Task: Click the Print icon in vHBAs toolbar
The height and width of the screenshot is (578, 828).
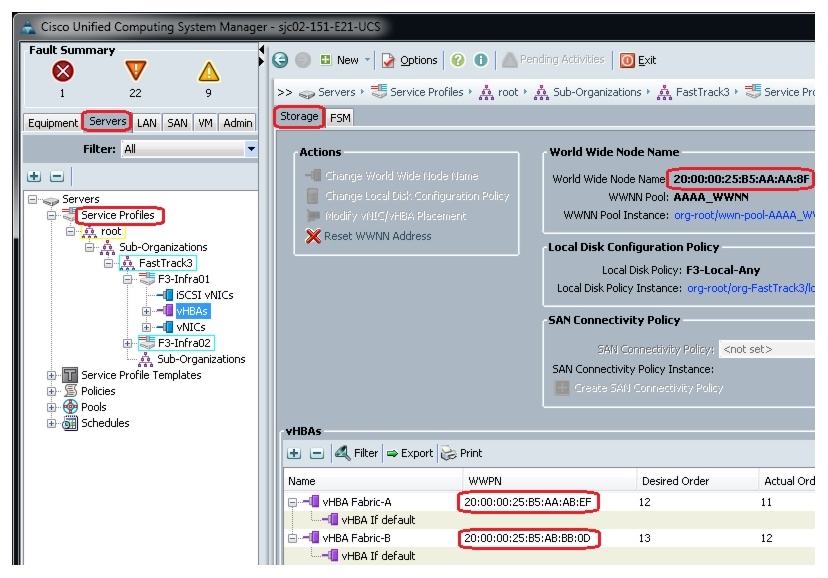Action: [449, 453]
